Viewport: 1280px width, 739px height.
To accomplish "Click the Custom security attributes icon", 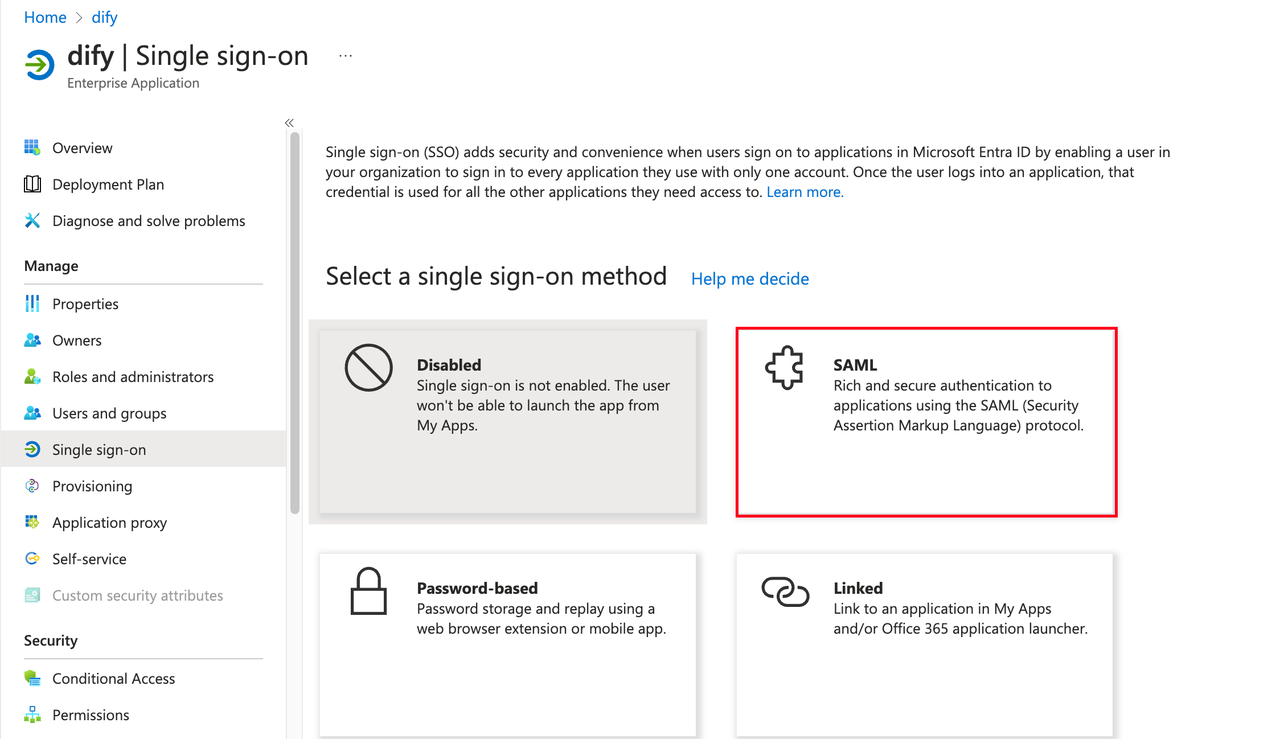I will coord(32,595).
